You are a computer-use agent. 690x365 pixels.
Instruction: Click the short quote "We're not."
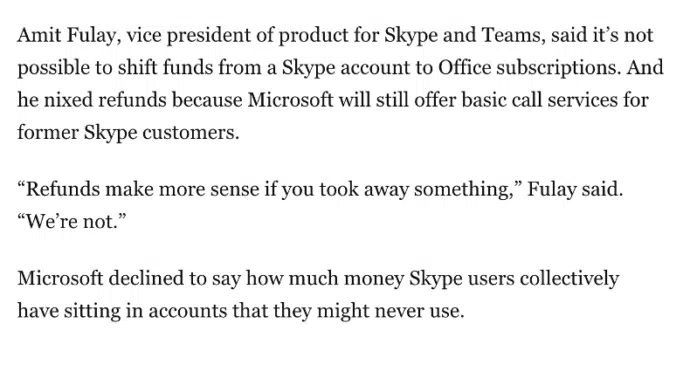[72, 221]
